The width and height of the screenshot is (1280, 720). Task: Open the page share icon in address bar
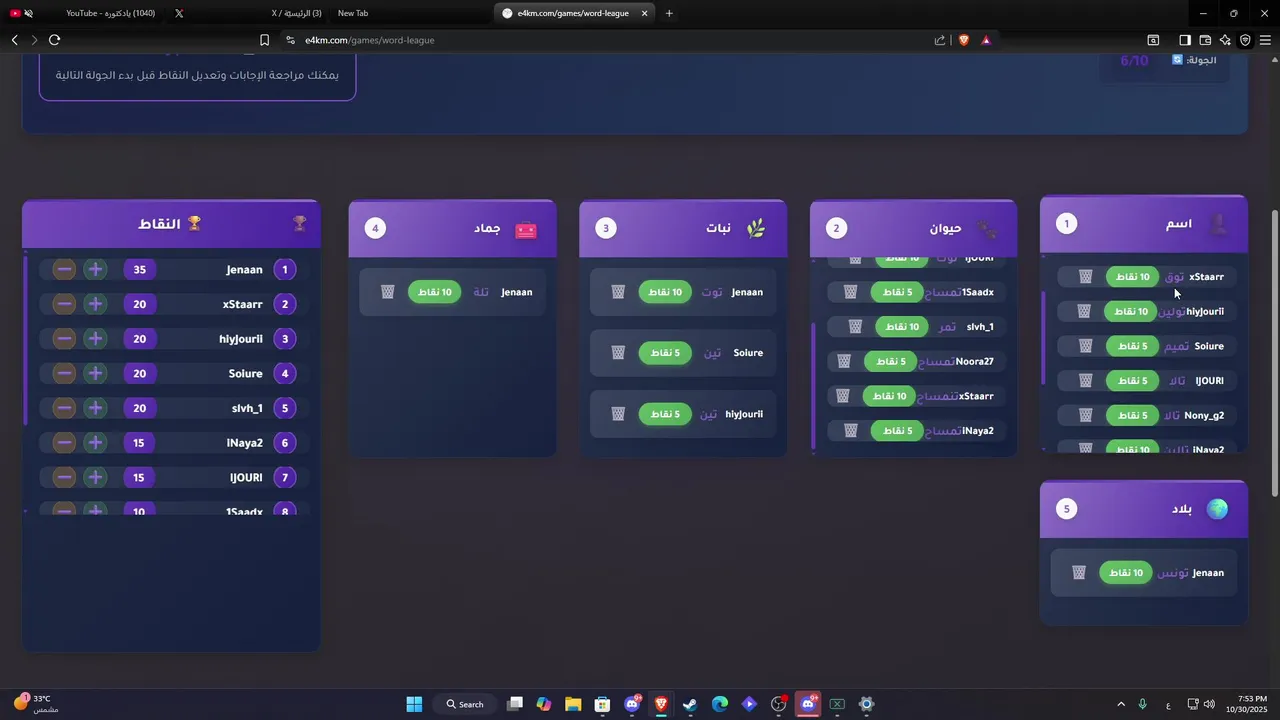(940, 40)
